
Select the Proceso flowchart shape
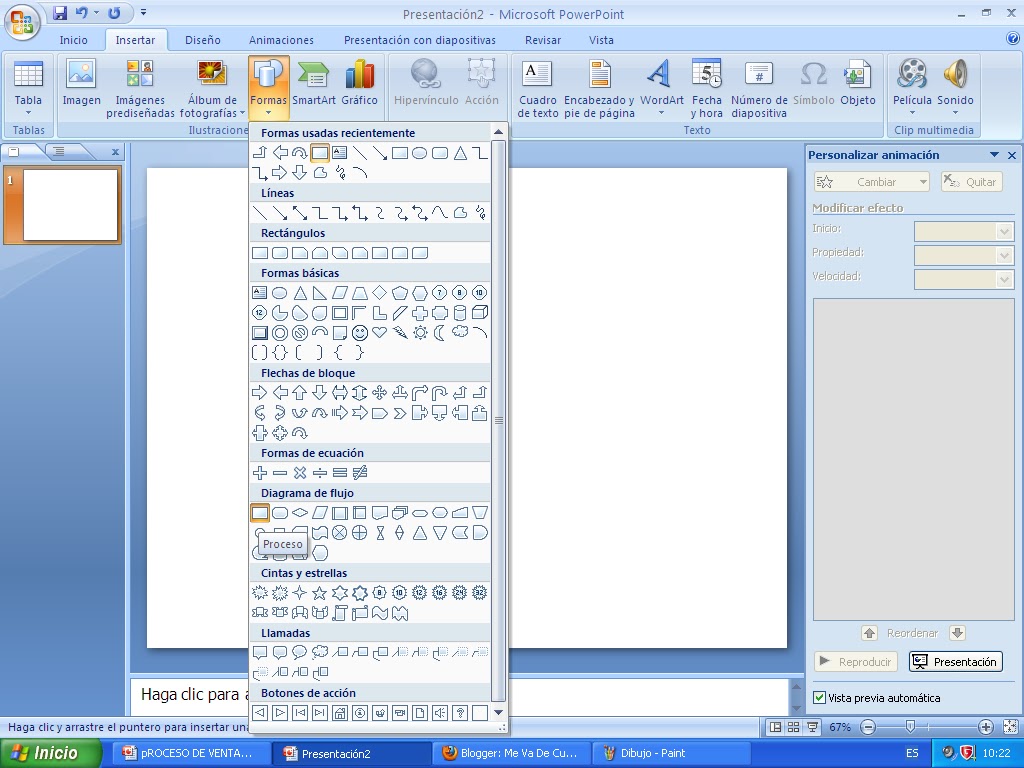point(260,513)
